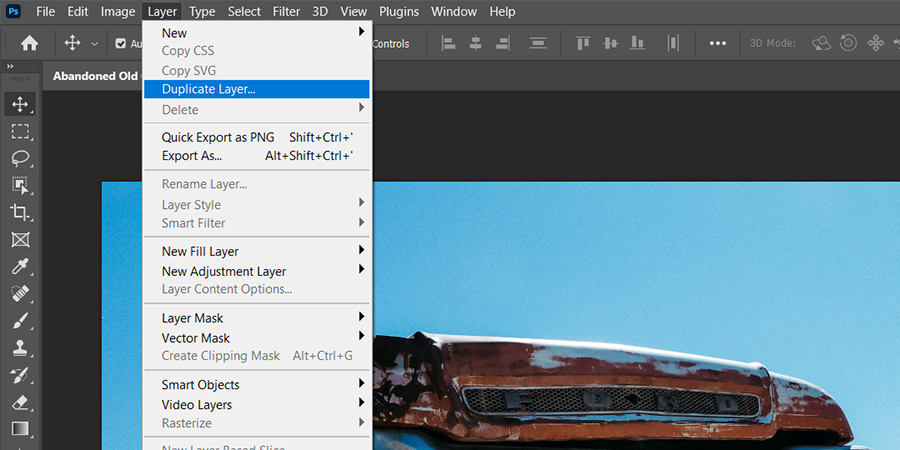The width and height of the screenshot is (900, 450).
Task: Select the Object Selection tool
Action: click(x=20, y=185)
